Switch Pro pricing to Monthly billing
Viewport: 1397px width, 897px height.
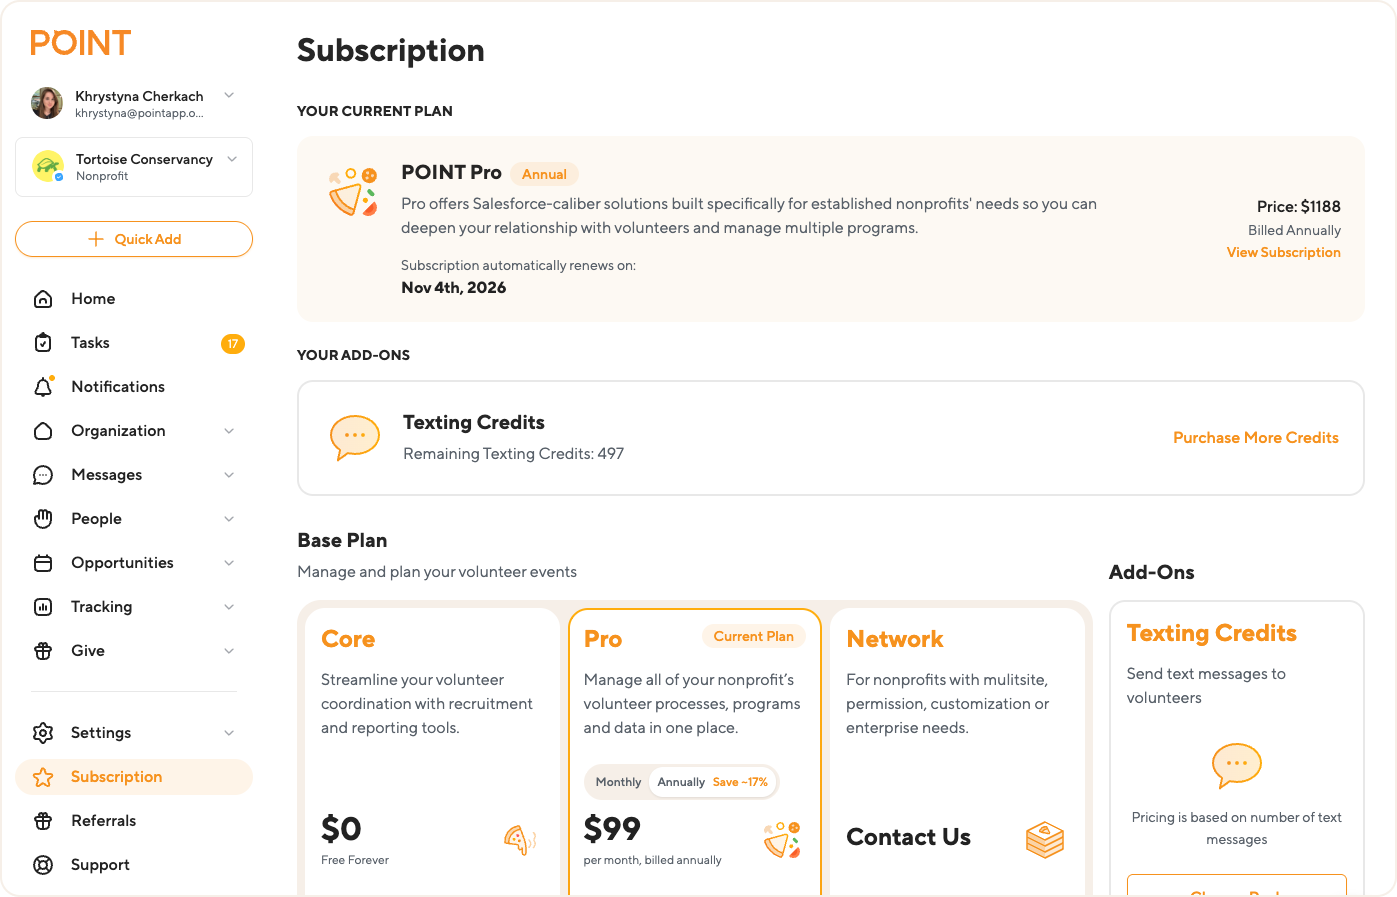point(618,782)
